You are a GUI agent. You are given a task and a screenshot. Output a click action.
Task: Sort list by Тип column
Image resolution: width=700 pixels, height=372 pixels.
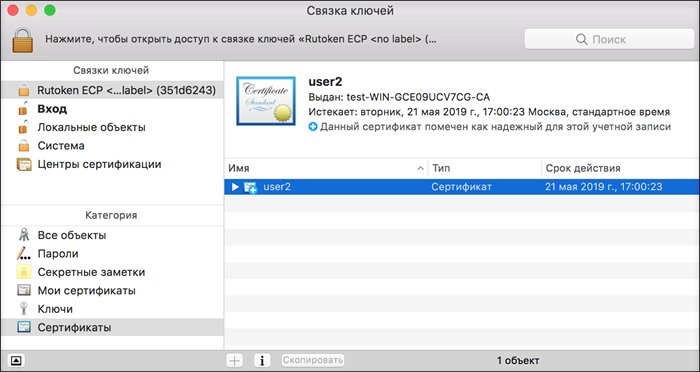point(485,168)
